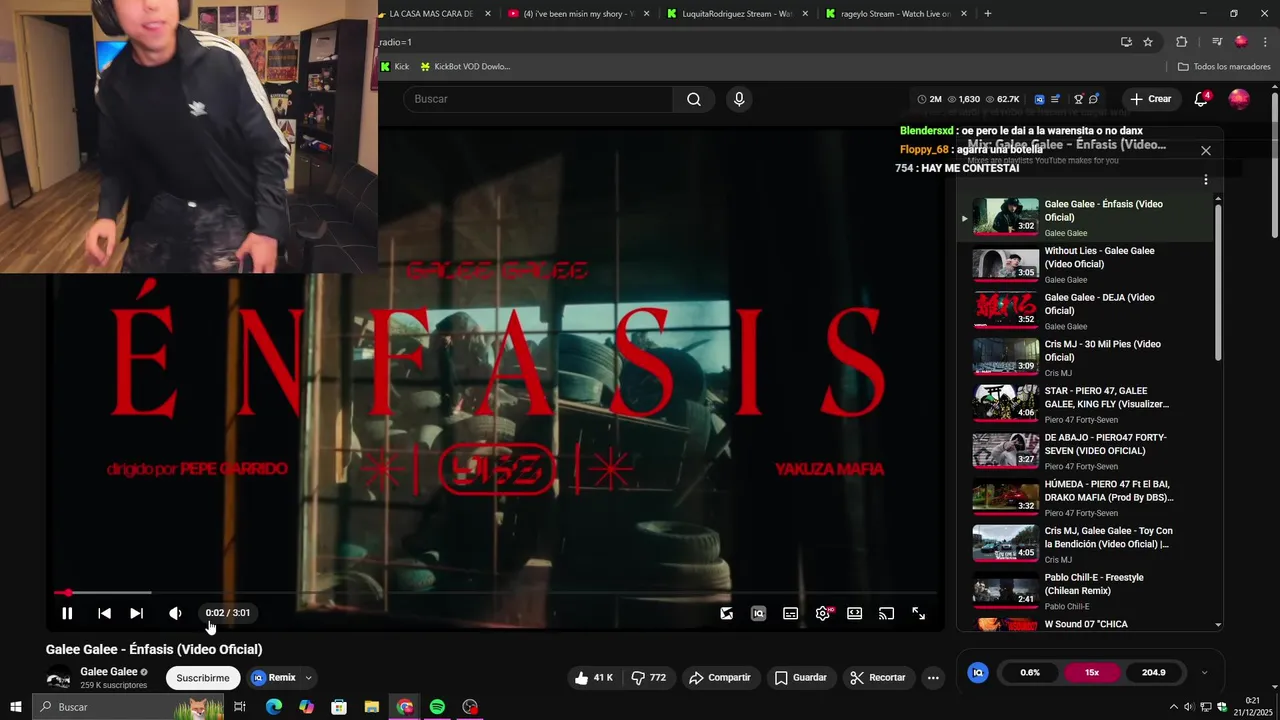
Task: Open Mix playlist three-dot options
Action: tap(1205, 180)
